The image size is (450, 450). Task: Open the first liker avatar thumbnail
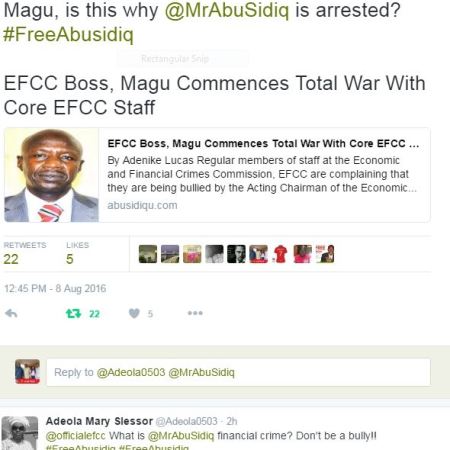148,254
